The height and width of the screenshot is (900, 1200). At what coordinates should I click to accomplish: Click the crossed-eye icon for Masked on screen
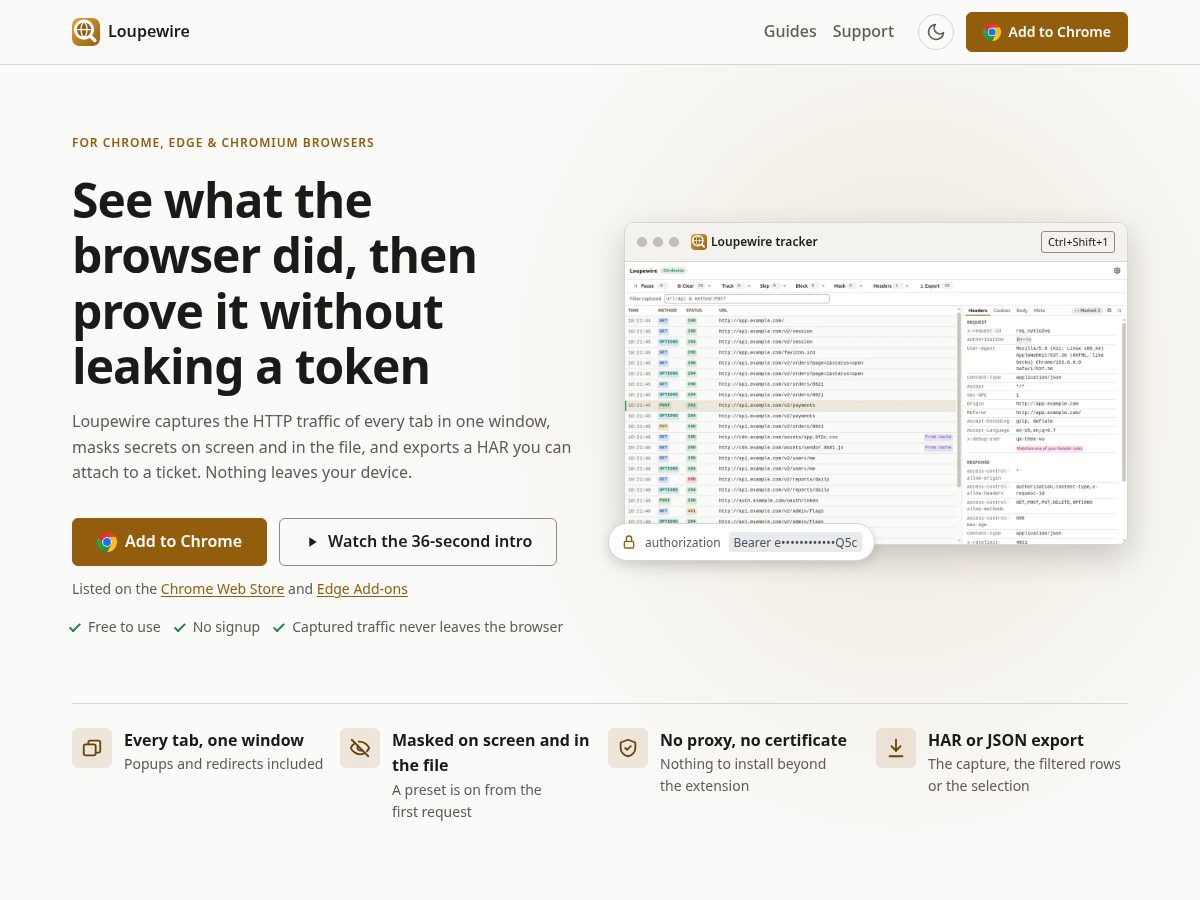[x=360, y=748]
